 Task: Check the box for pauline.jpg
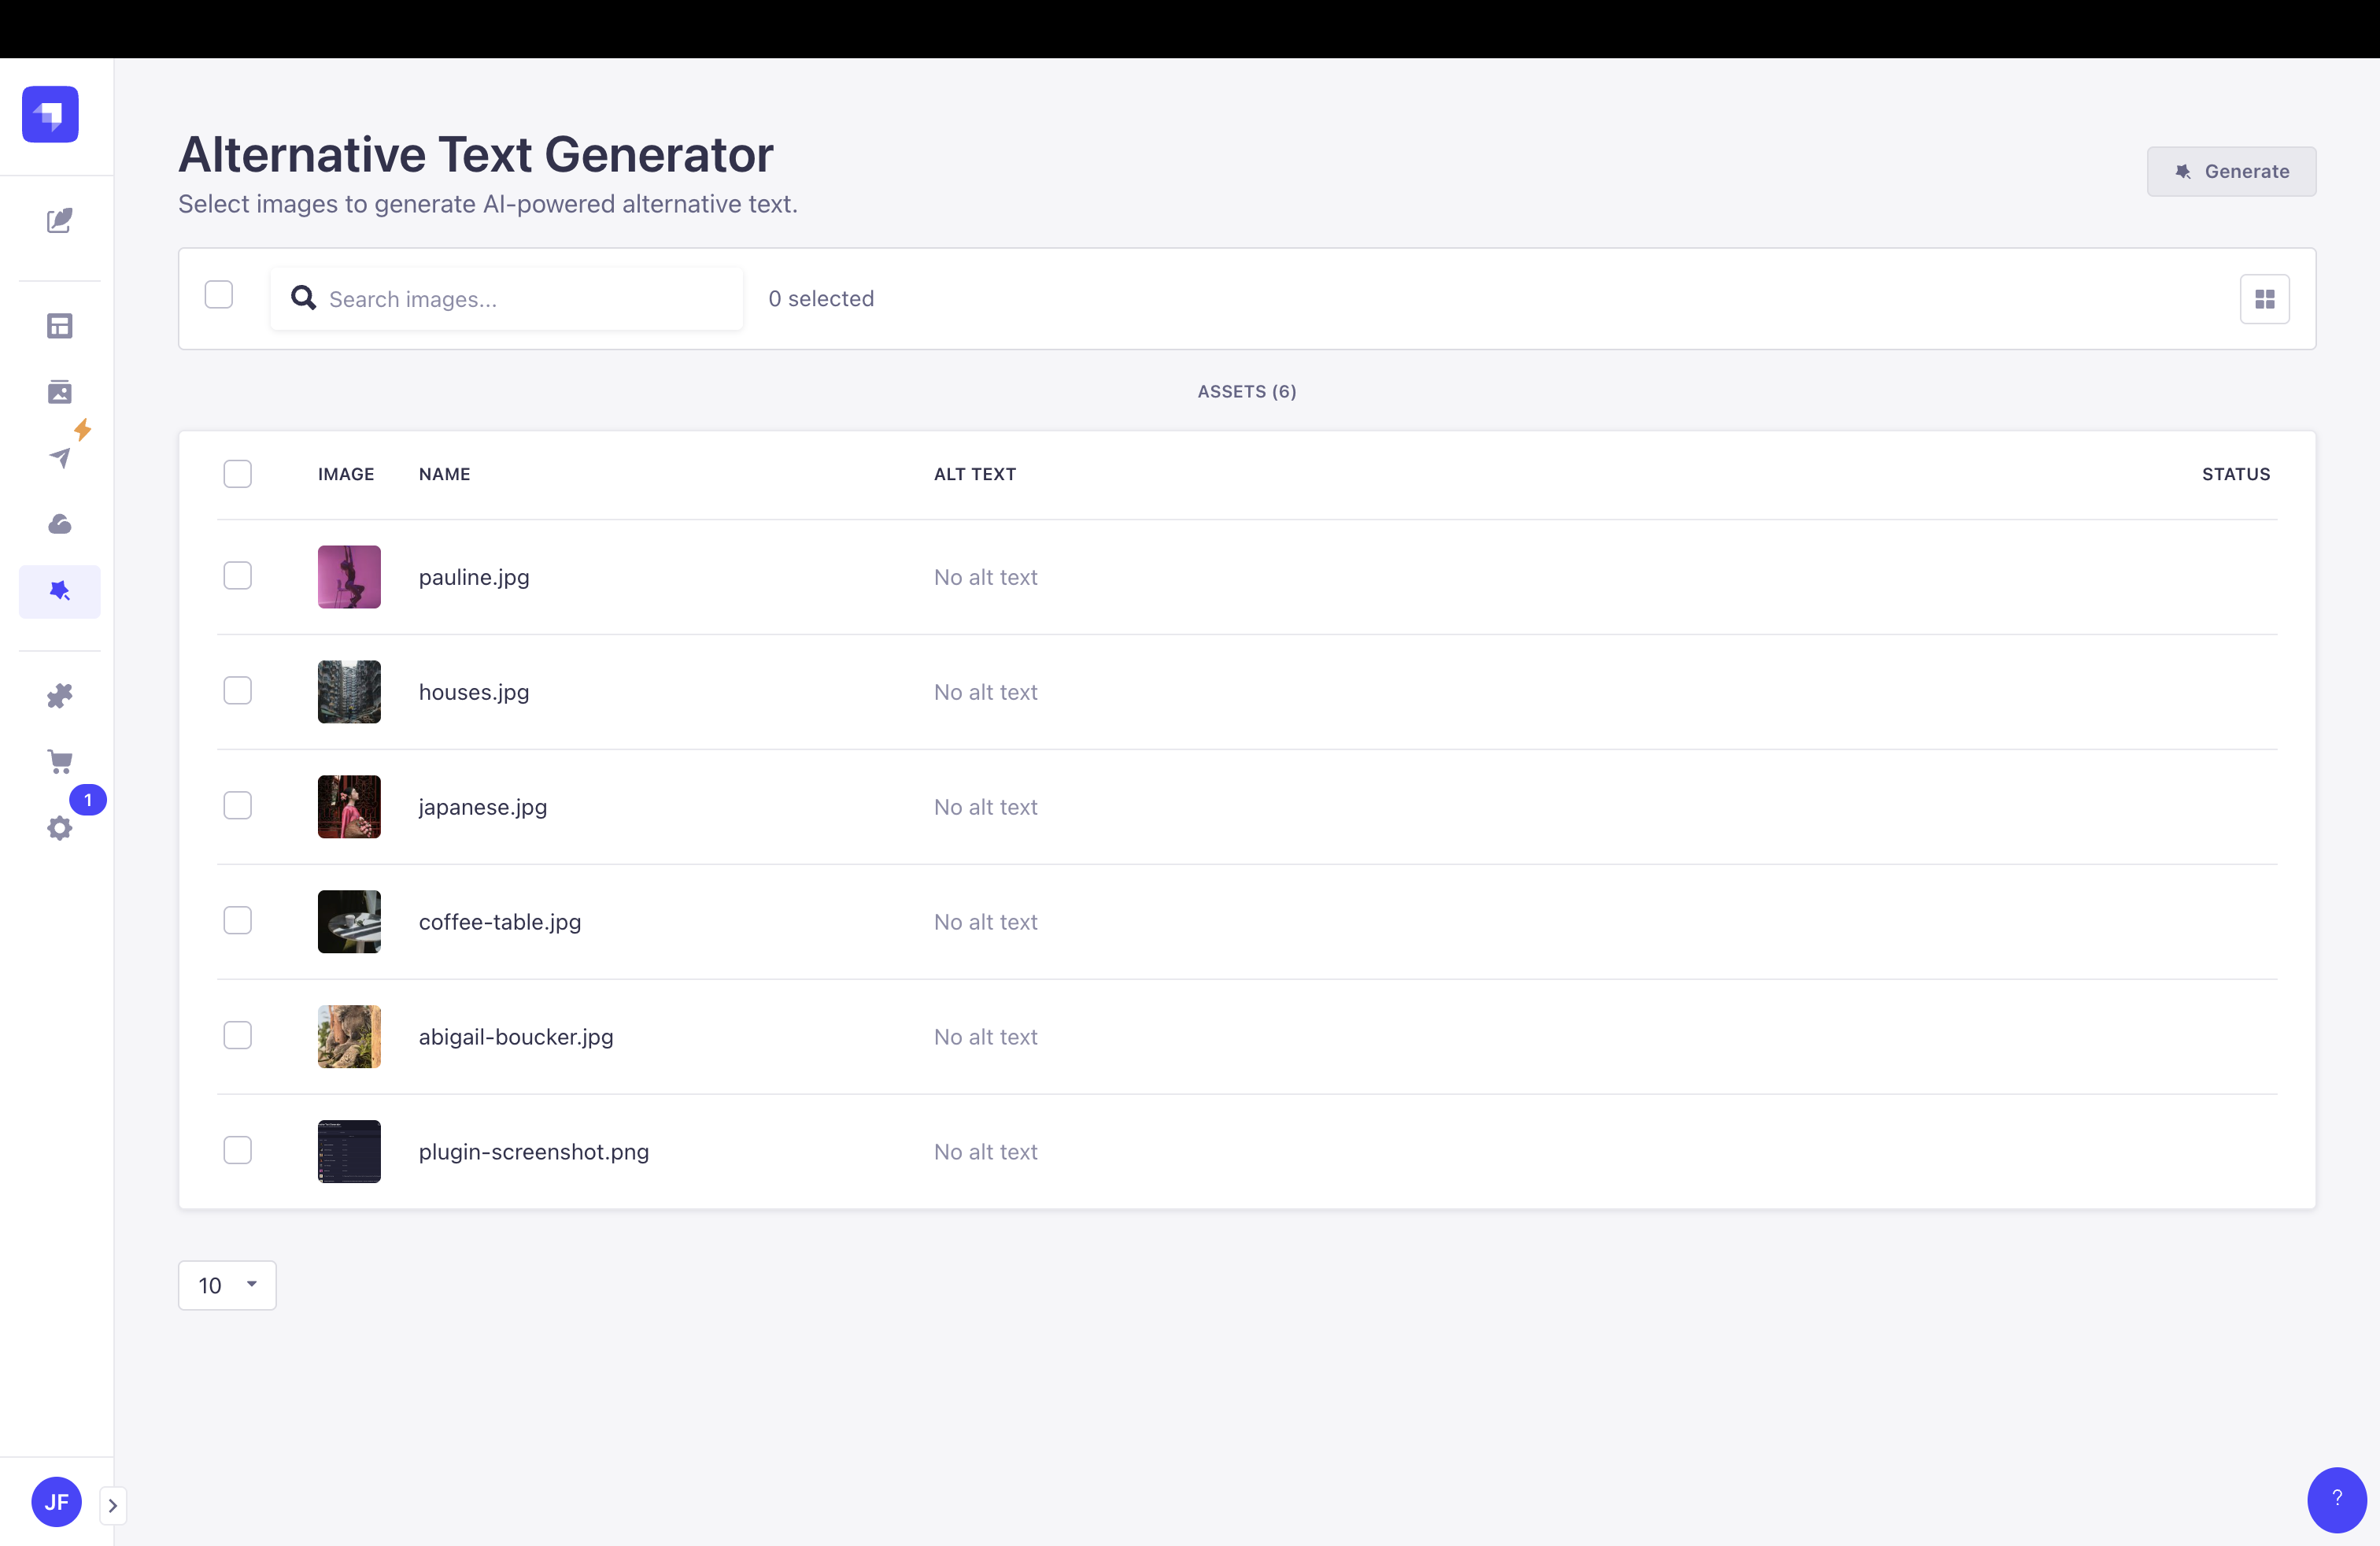click(x=237, y=576)
